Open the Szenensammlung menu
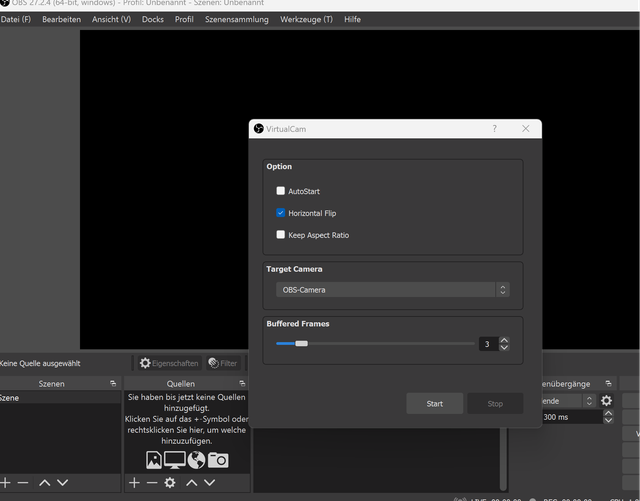 (x=237, y=19)
